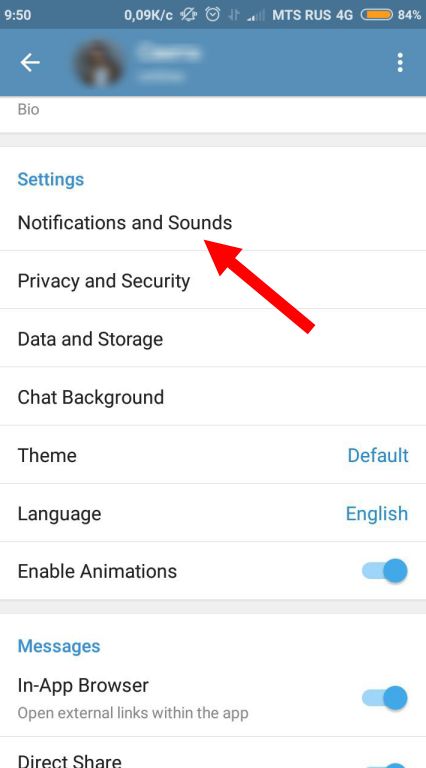Tap the signal strength bars icon

click(256, 15)
